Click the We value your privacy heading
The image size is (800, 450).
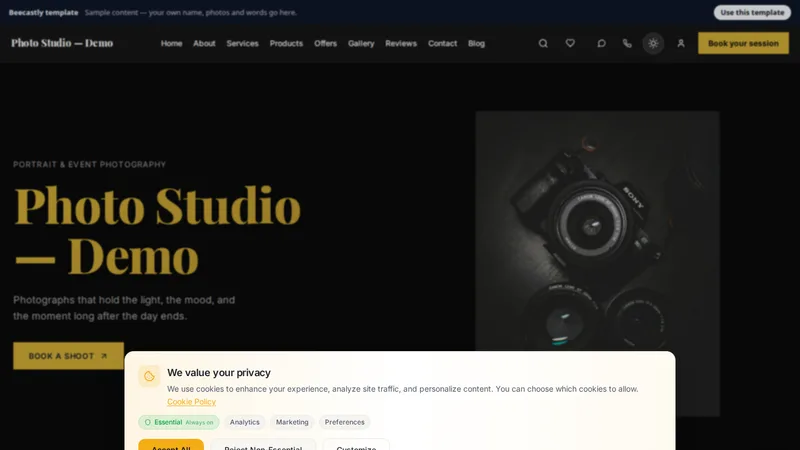219,372
